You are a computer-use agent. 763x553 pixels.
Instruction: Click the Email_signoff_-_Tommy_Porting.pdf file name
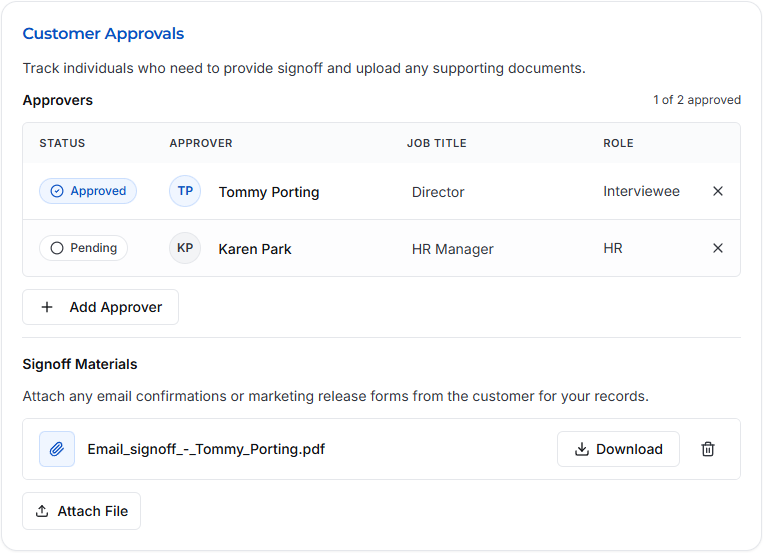[206, 449]
